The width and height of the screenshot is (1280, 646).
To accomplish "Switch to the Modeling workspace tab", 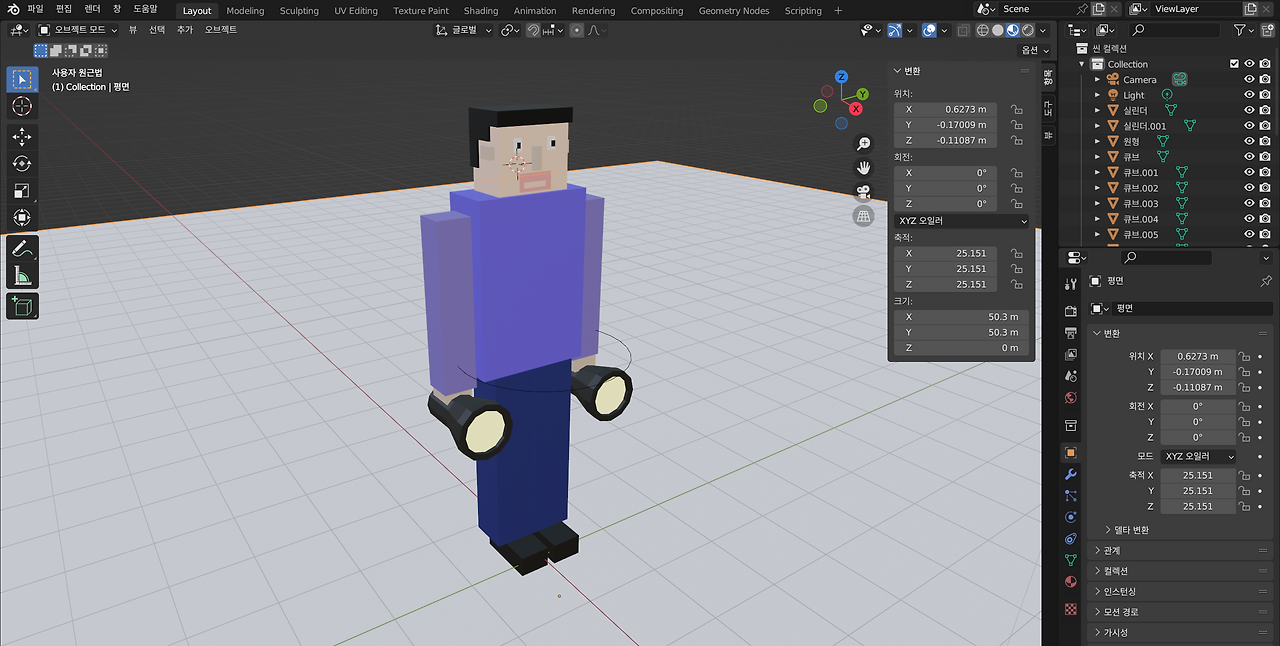I will coord(245,10).
